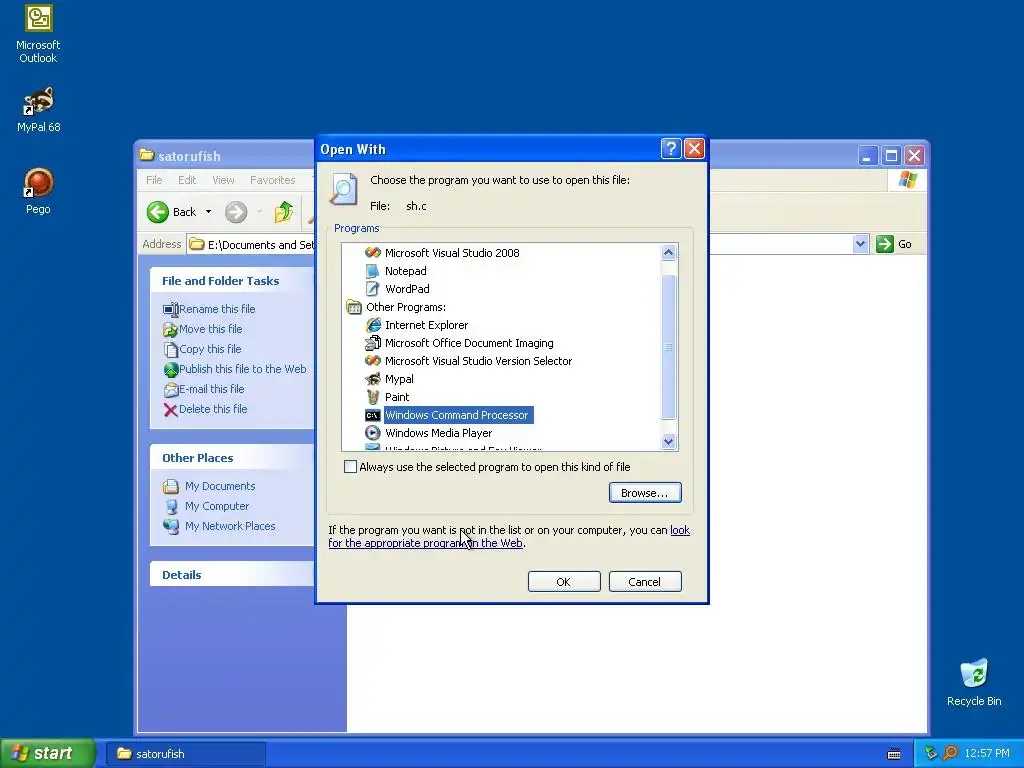The image size is (1024, 768).
Task: Go up one folder level in satorufish
Action: point(284,212)
